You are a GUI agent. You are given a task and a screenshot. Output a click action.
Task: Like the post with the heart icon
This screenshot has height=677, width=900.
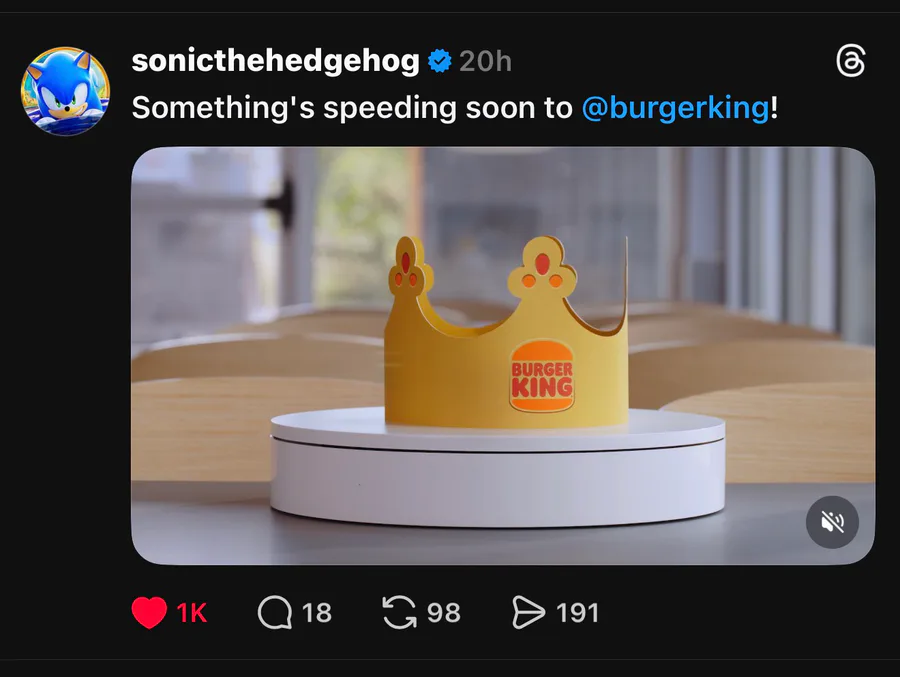(x=149, y=612)
